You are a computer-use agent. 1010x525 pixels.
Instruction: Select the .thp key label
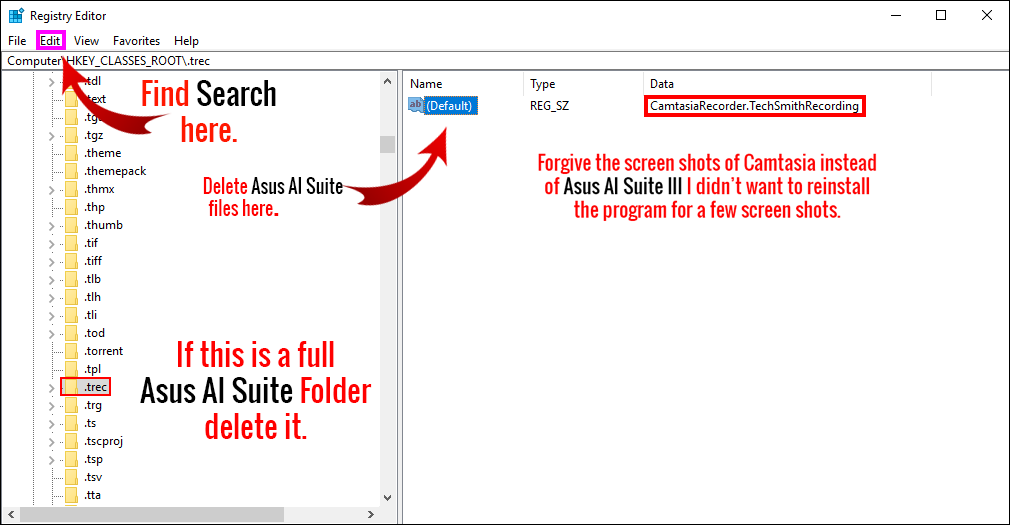(95, 207)
